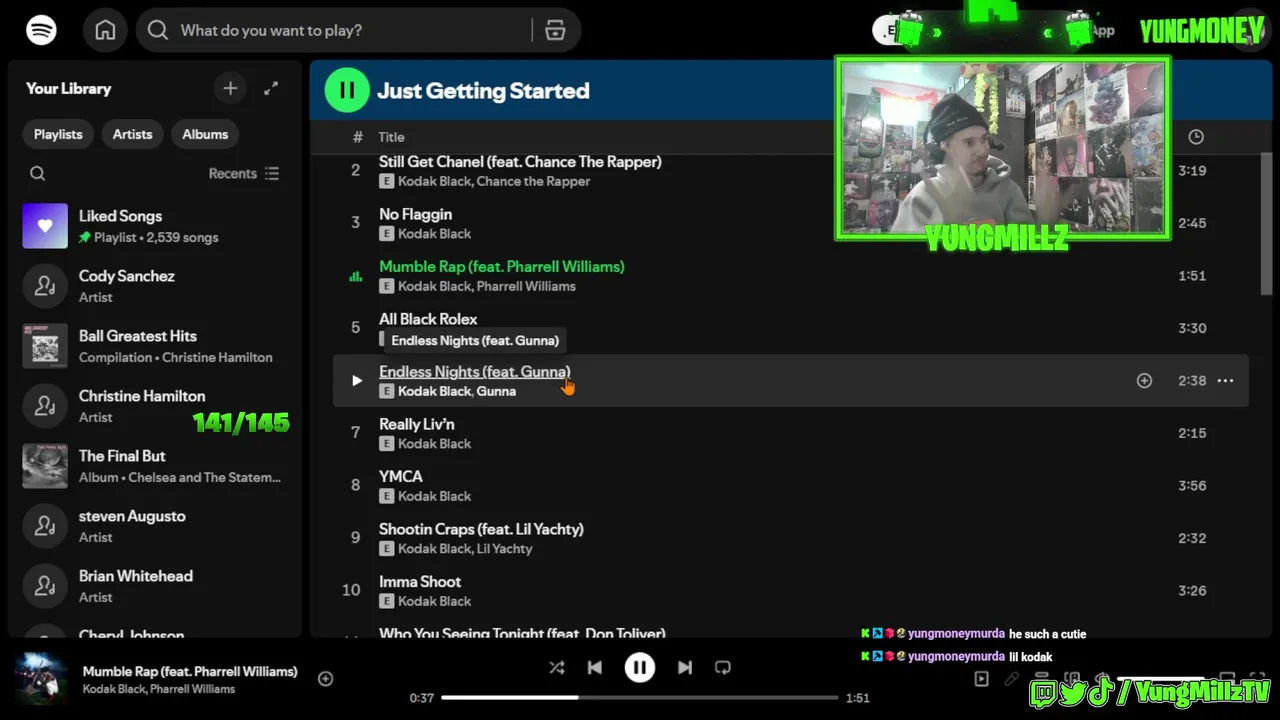The image size is (1280, 720).
Task: Sort by the Title column header
Action: [391, 137]
